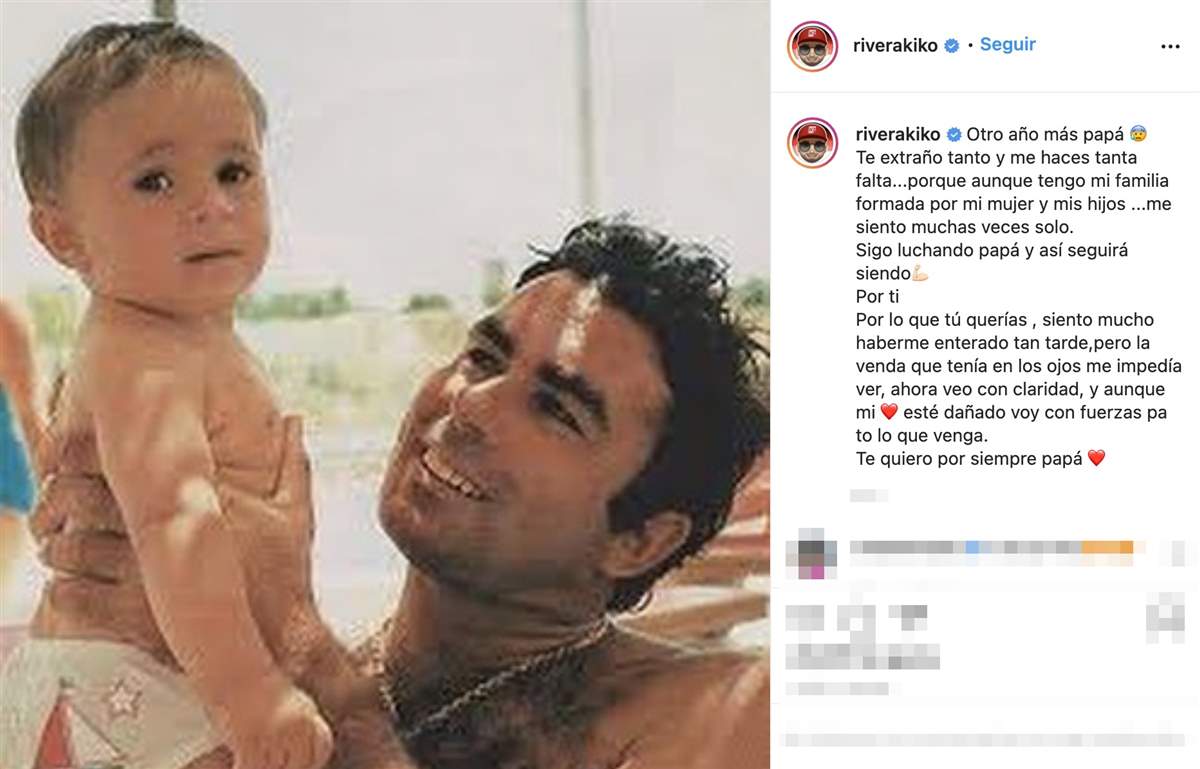The height and width of the screenshot is (769, 1200).
Task: Click the avatar beside the caption text
Action: click(812, 143)
